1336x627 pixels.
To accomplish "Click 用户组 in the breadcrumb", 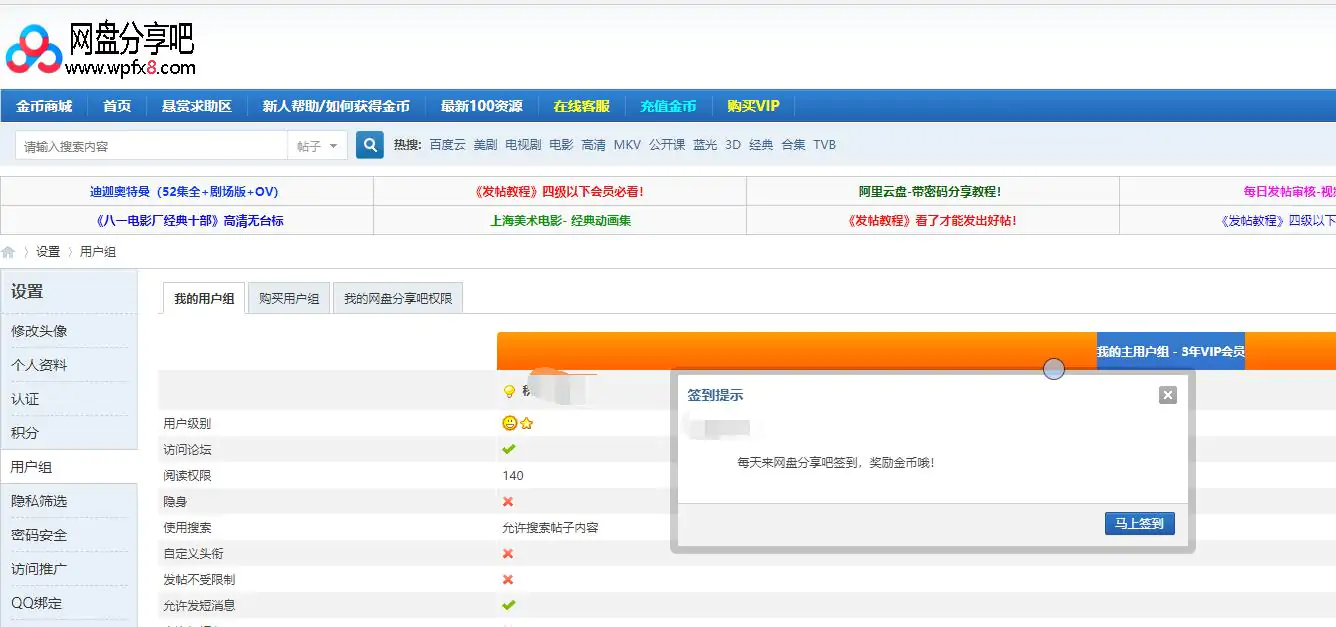I will [98, 252].
